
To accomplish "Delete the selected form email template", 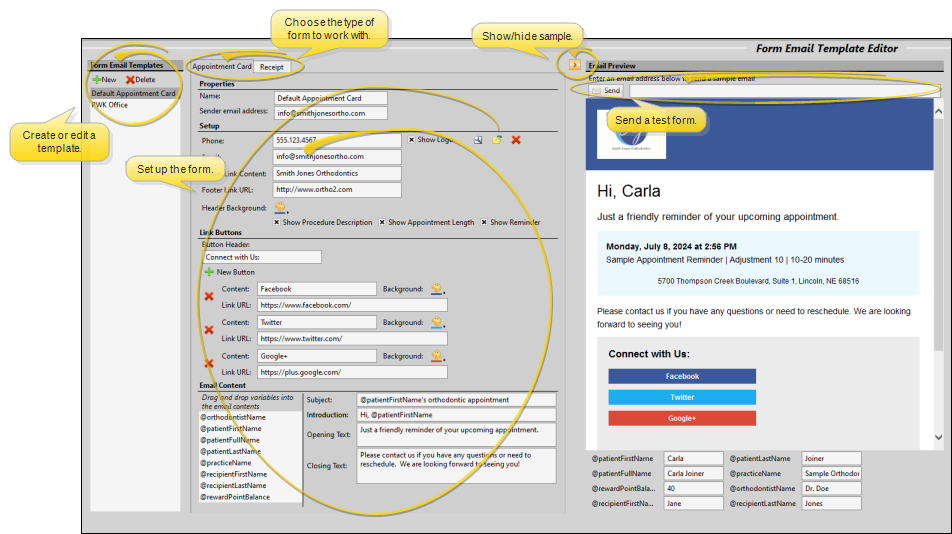I will tap(140, 79).
